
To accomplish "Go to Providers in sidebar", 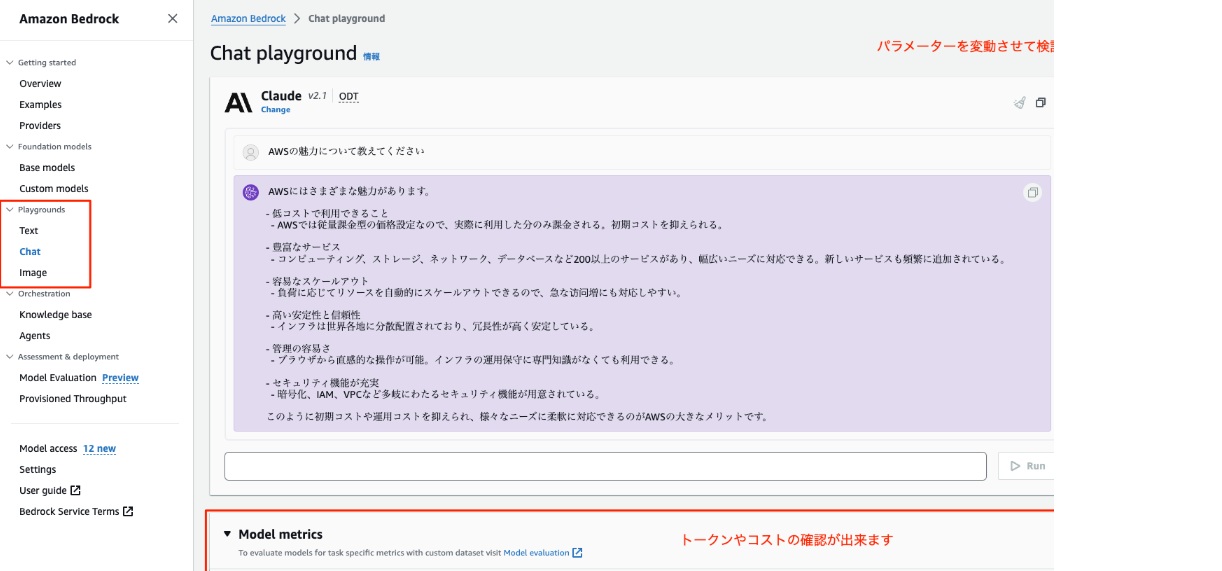I will tap(40, 126).
